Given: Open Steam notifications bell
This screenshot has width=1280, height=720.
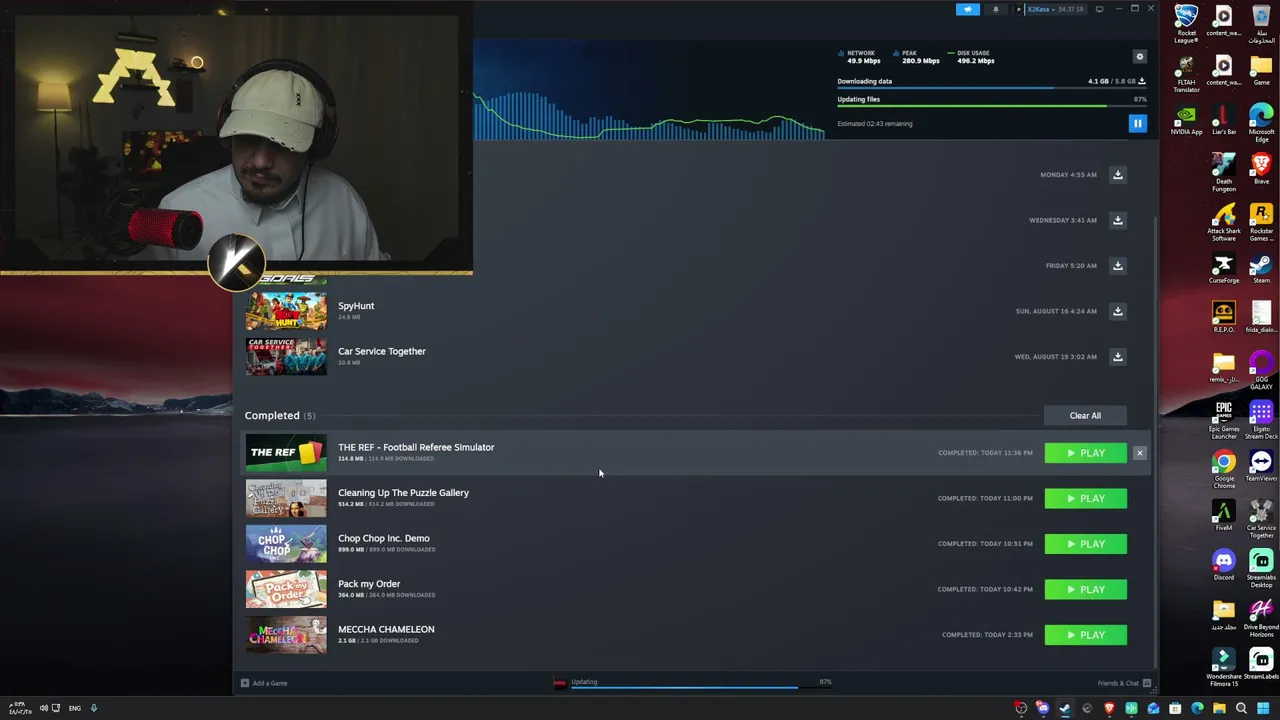Looking at the screenshot, I should pyautogui.click(x=995, y=9).
